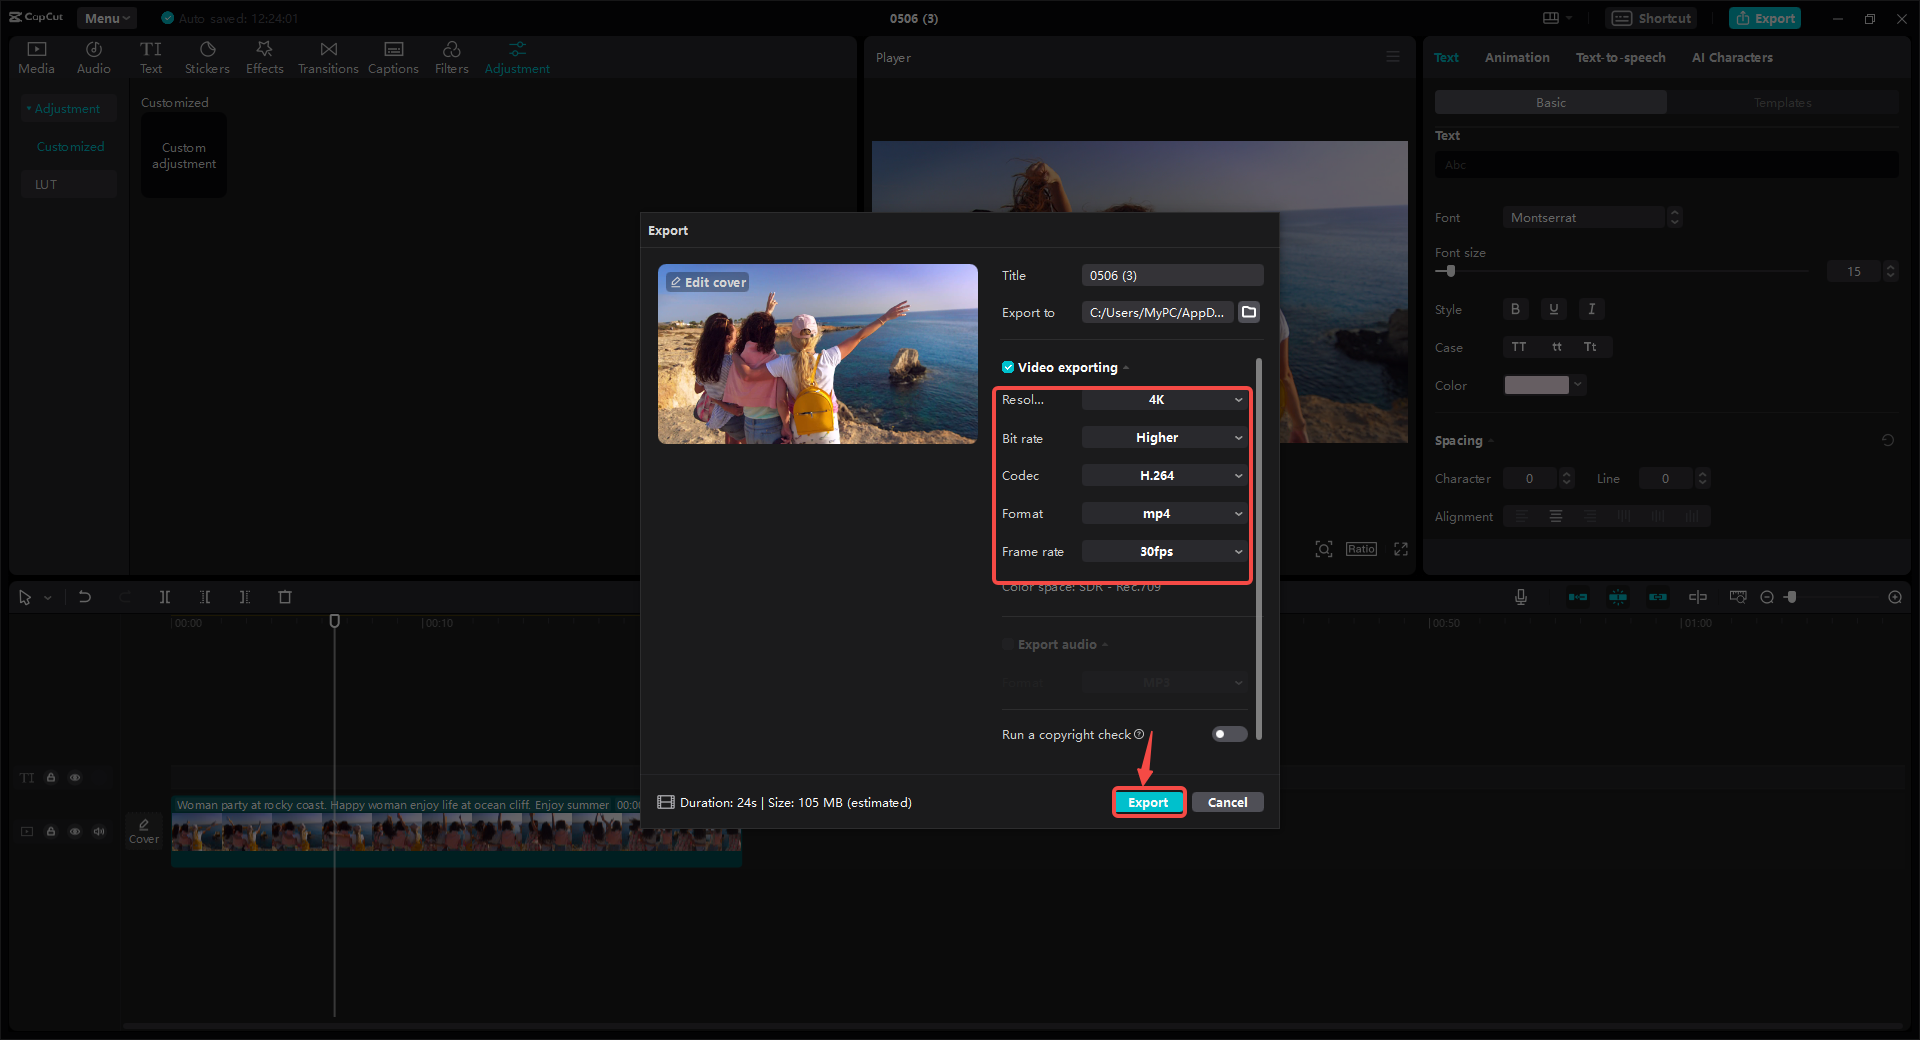Mute the video track audio
Viewport: 1920px width, 1040px height.
(98, 831)
